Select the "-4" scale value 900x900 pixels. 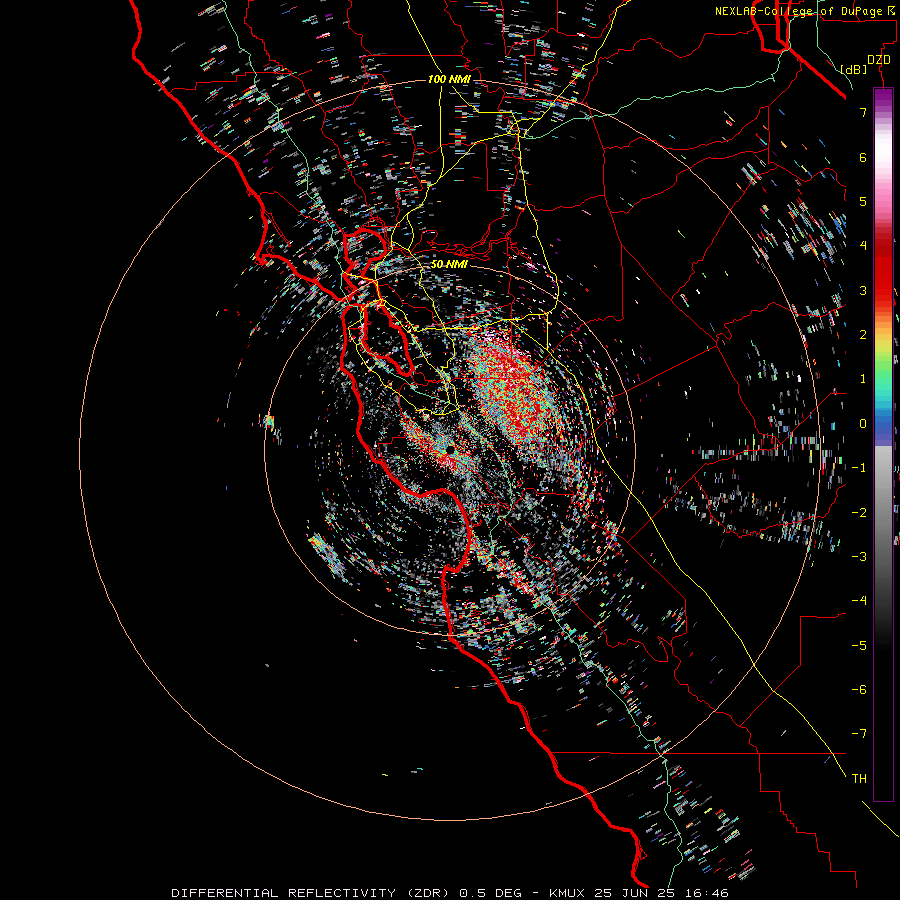pyautogui.click(x=859, y=601)
